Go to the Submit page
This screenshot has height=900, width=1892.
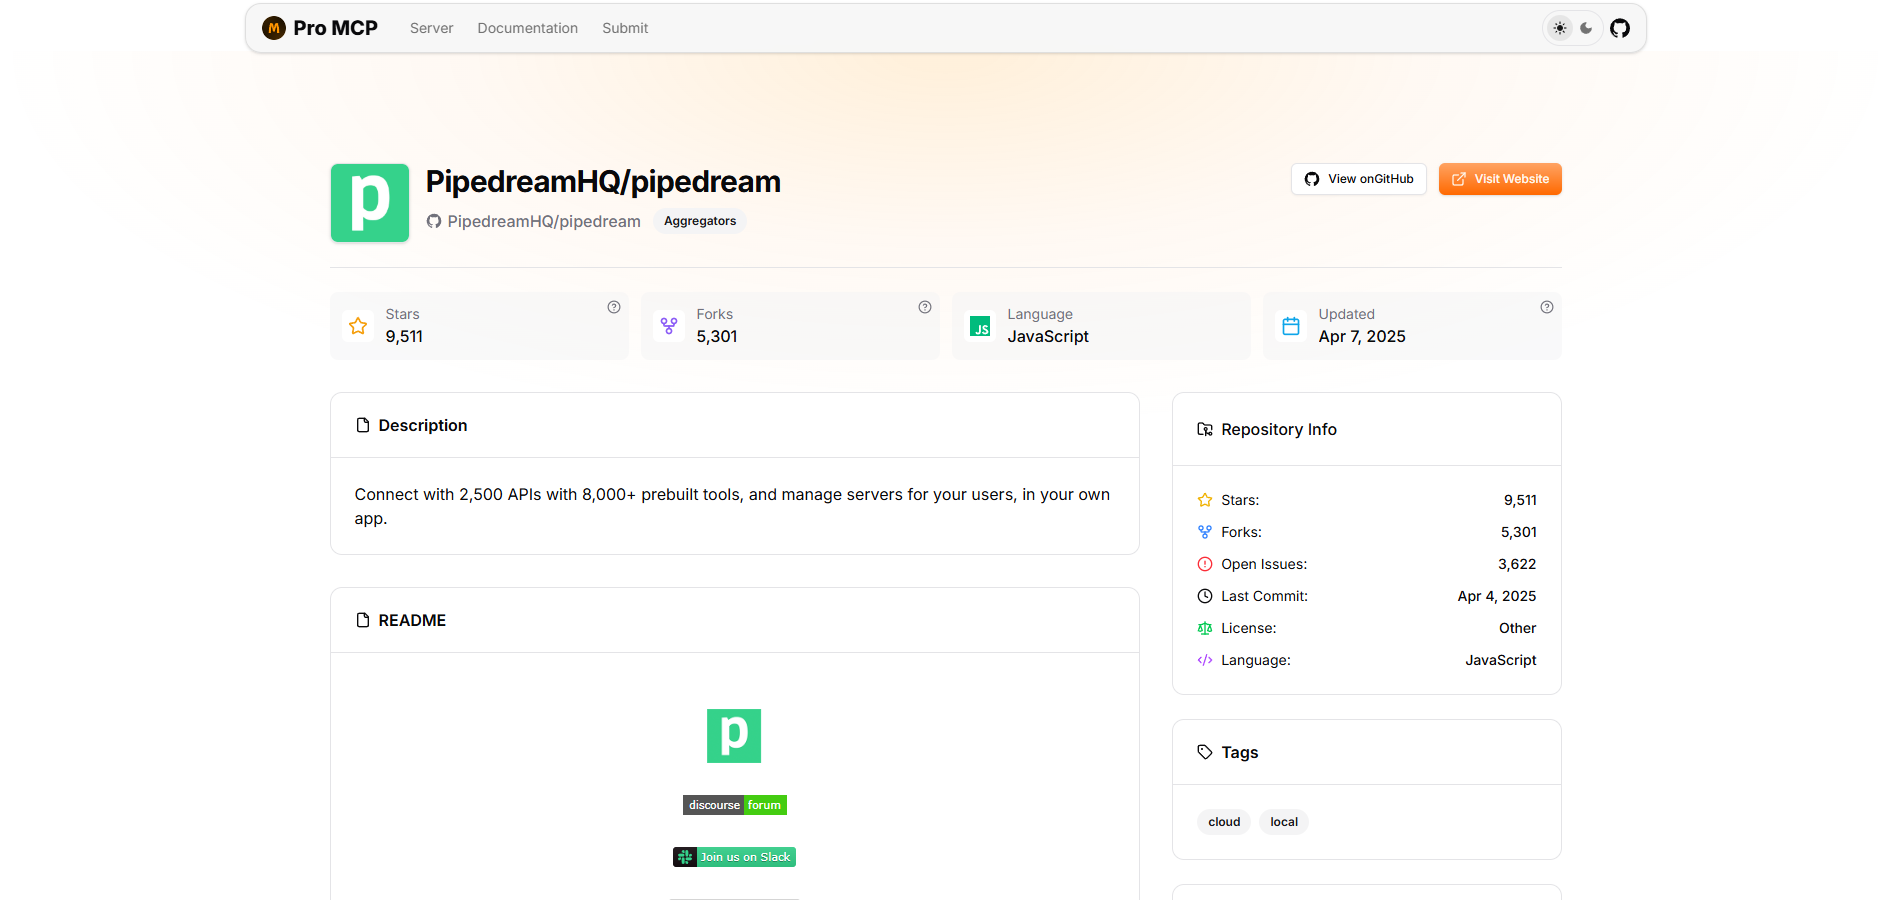(625, 28)
